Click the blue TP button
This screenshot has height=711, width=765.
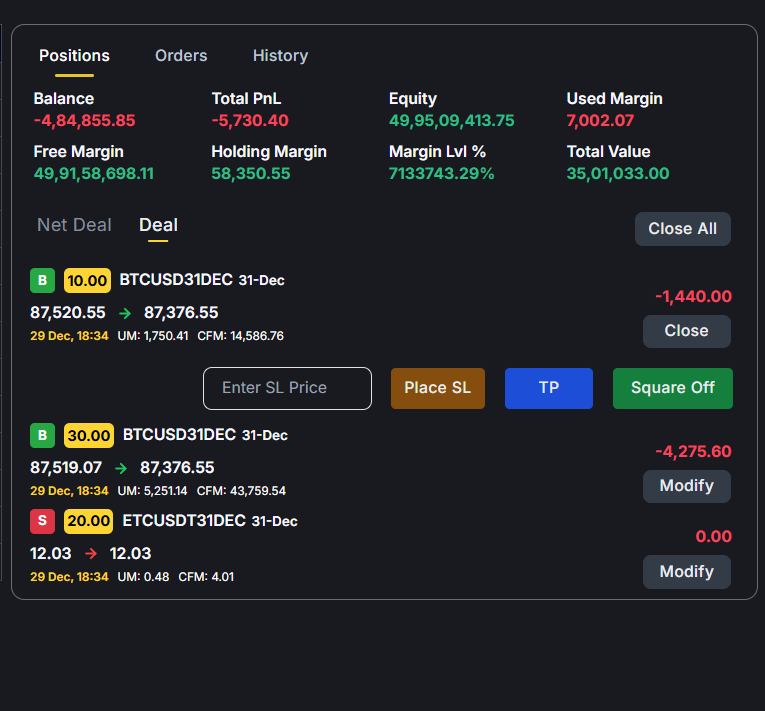(548, 388)
